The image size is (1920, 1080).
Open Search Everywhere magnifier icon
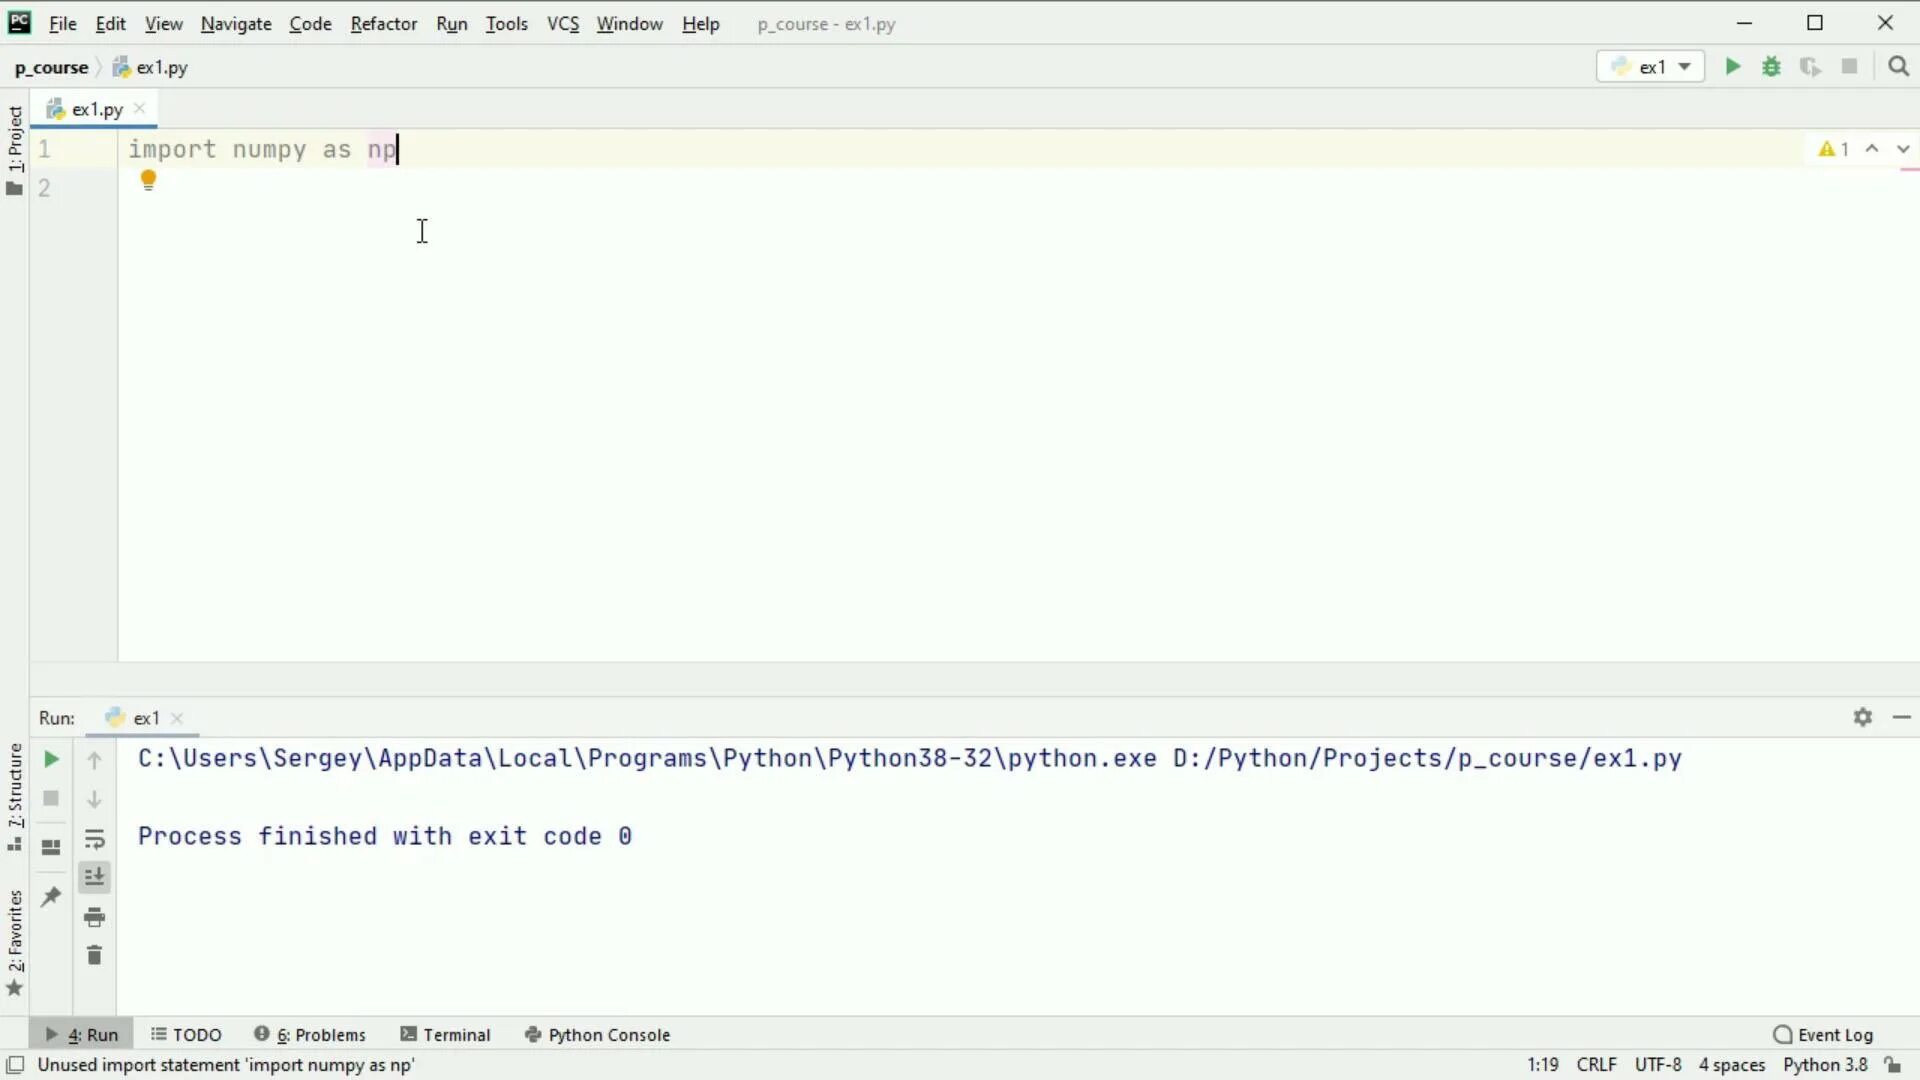click(1898, 67)
